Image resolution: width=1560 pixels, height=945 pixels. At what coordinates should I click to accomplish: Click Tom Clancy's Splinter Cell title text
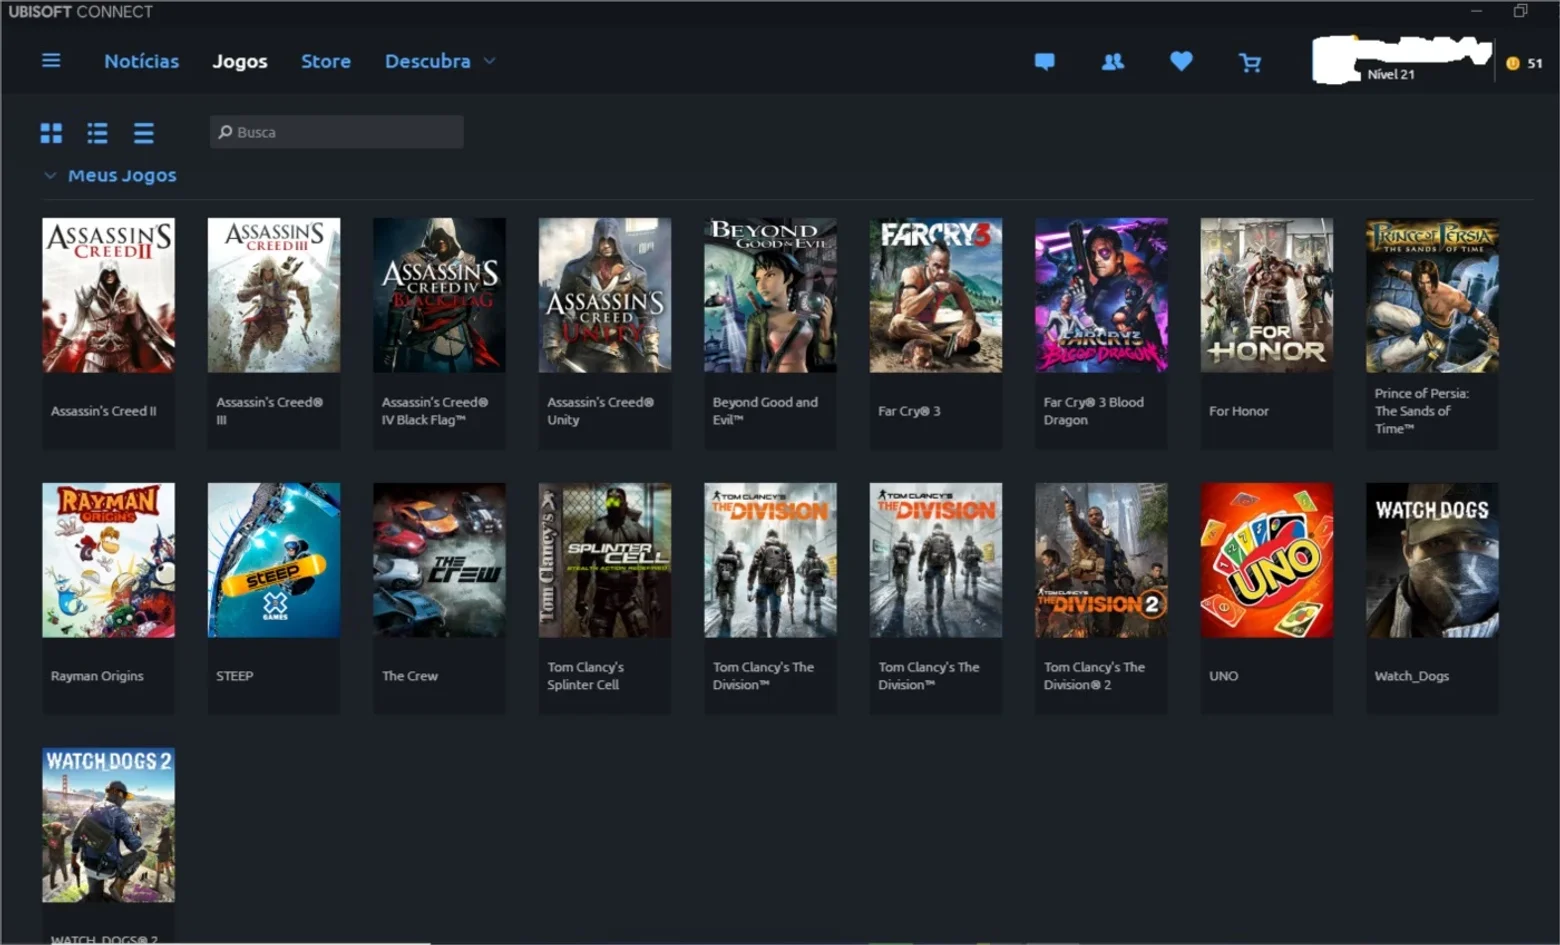pos(586,676)
